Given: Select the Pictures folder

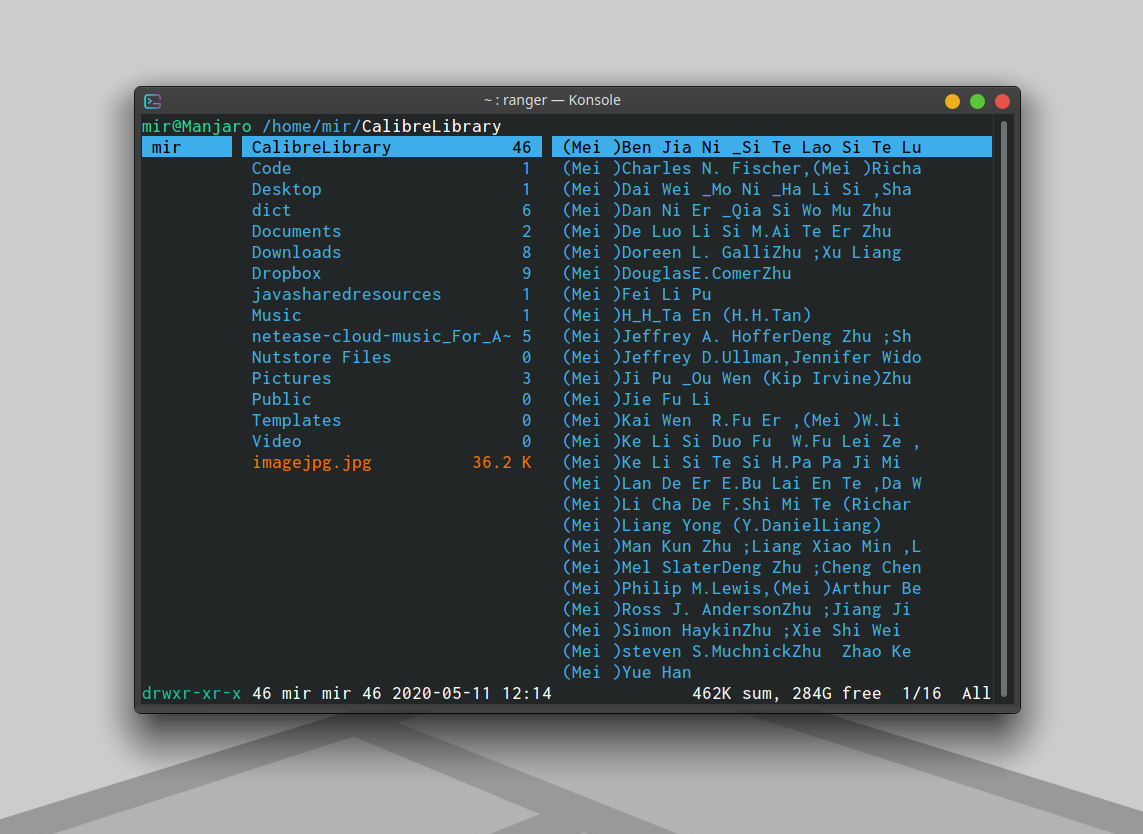Looking at the screenshot, I should (391, 378).
